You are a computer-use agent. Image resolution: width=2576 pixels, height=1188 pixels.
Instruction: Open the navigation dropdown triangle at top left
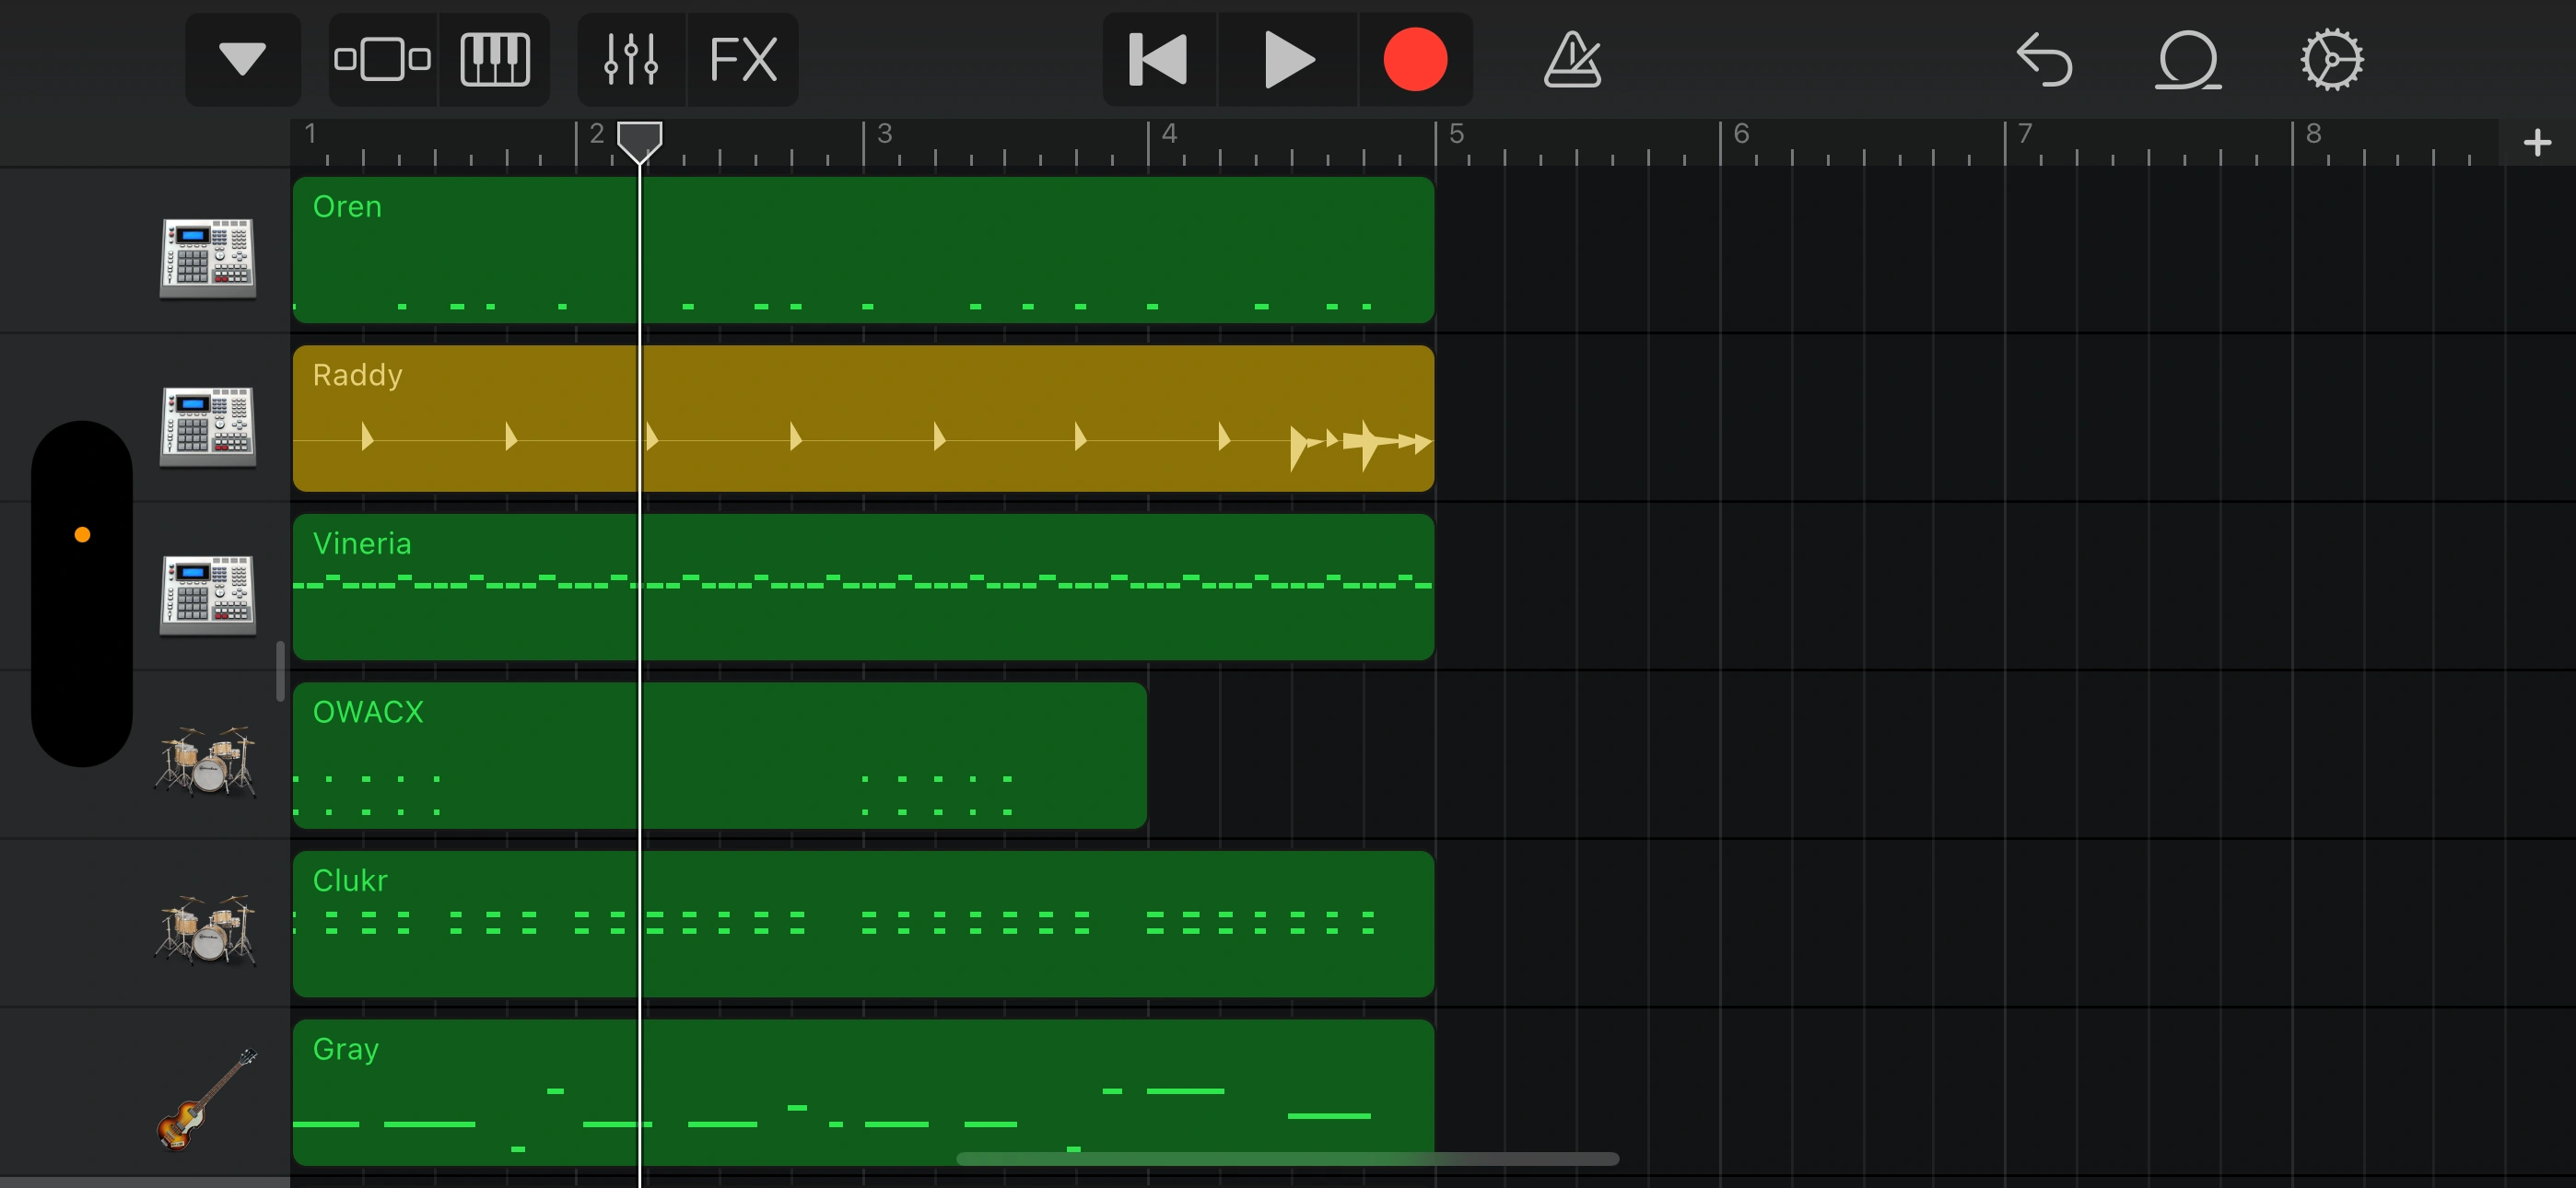coord(242,59)
